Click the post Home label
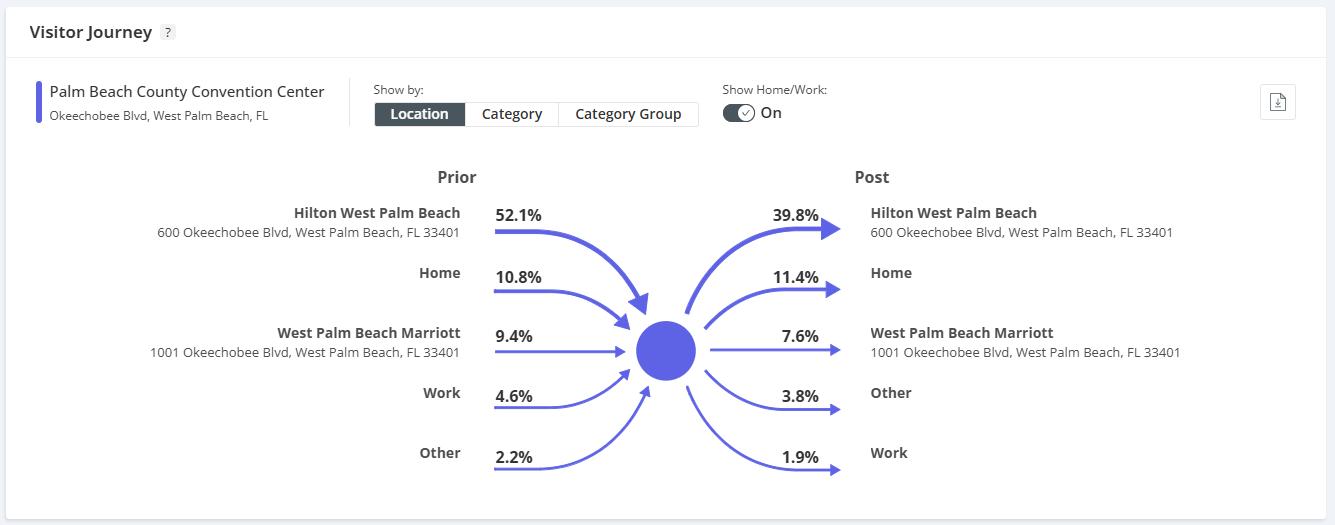This screenshot has width=1335, height=525. coord(891,273)
